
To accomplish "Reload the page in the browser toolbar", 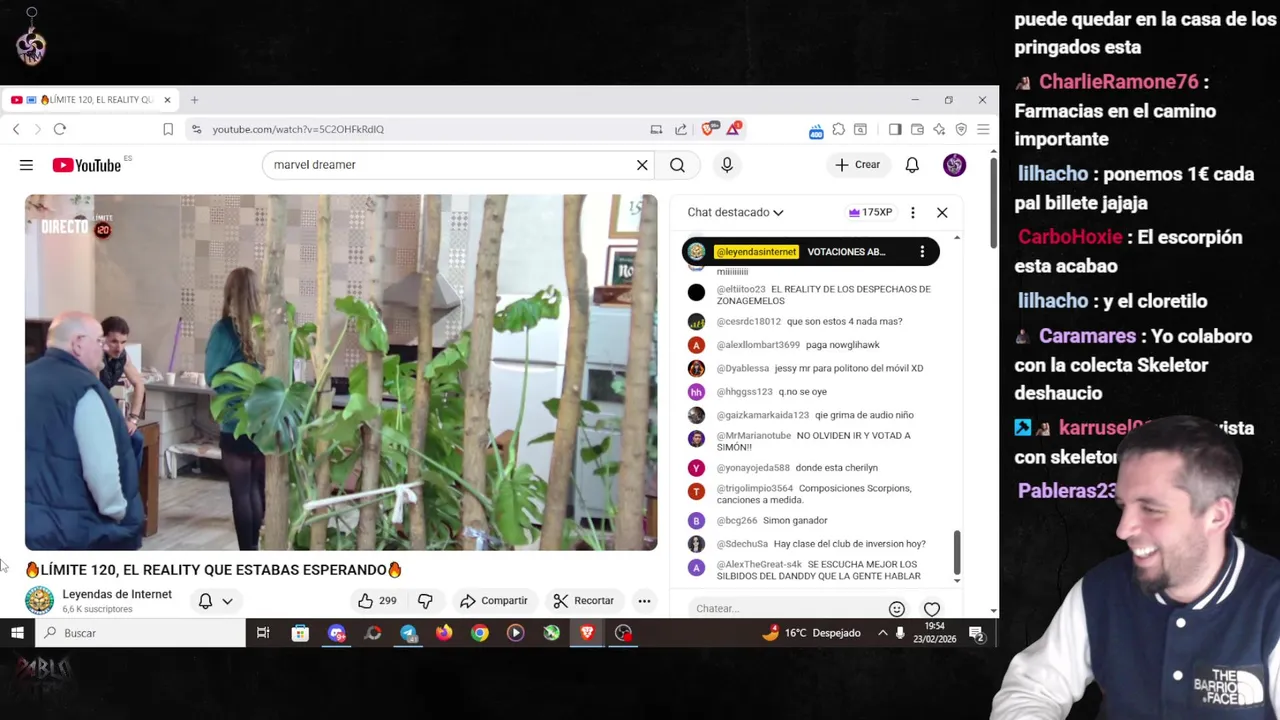I will (x=60, y=129).
